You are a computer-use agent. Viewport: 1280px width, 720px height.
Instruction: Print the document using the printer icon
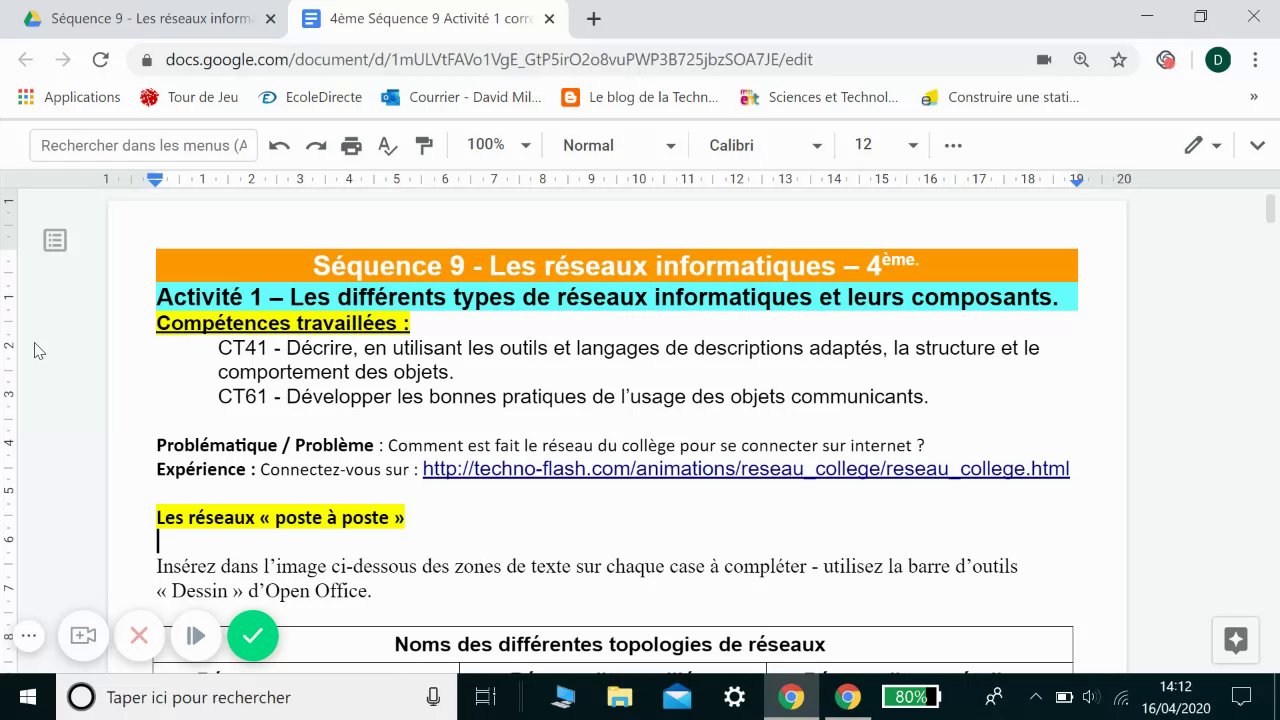351,146
